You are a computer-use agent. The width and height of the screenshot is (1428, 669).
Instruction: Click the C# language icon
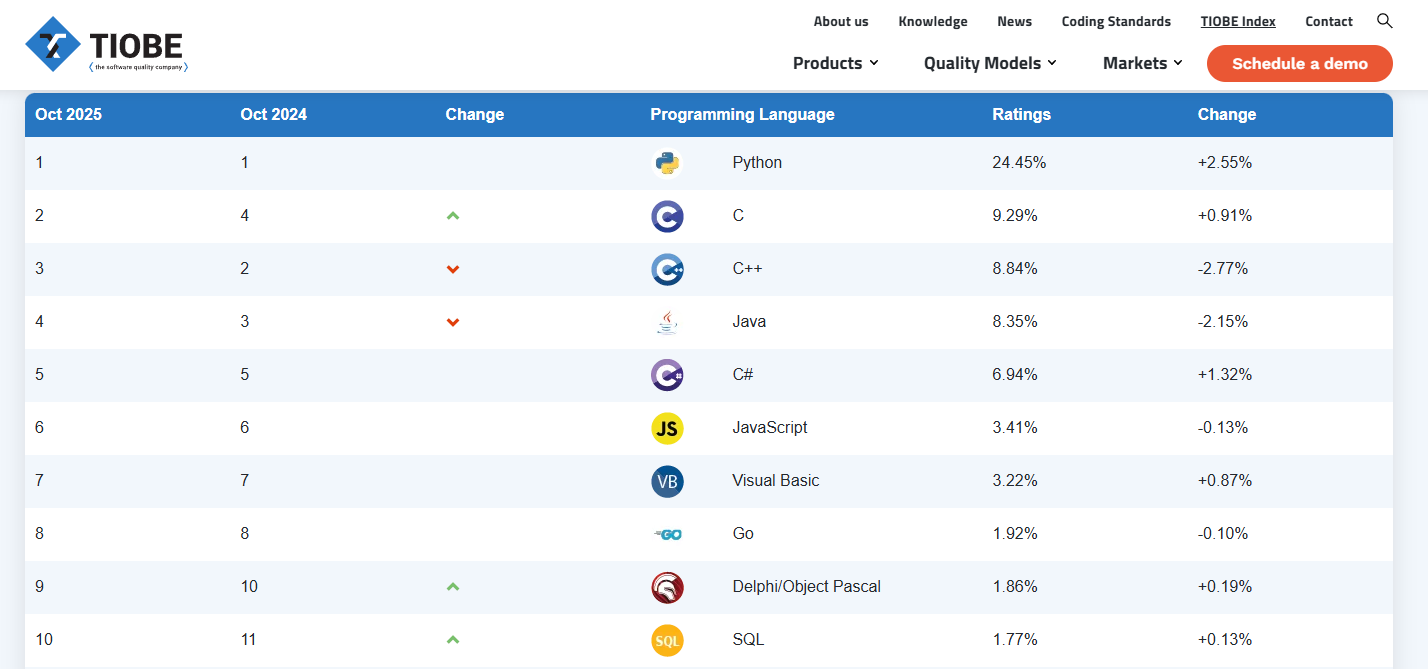(x=667, y=375)
